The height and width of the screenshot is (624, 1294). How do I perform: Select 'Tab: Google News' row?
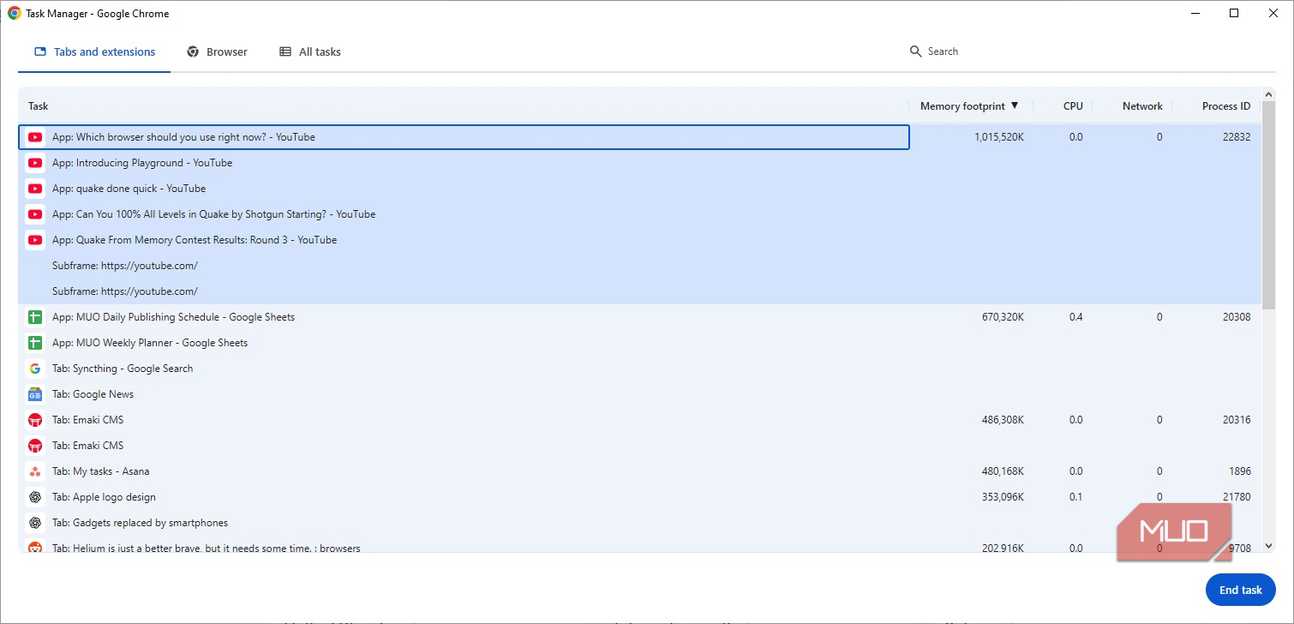click(640, 394)
